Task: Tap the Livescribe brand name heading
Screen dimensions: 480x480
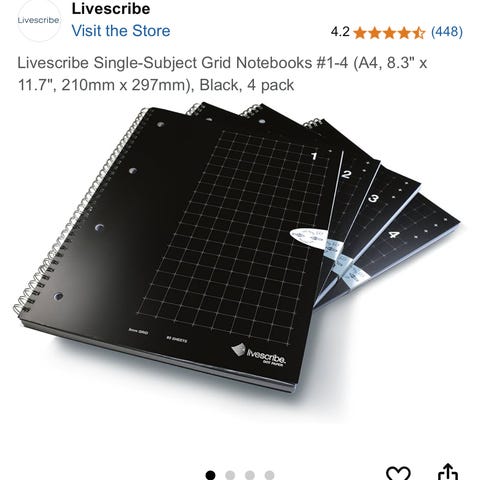Action: pos(111,9)
